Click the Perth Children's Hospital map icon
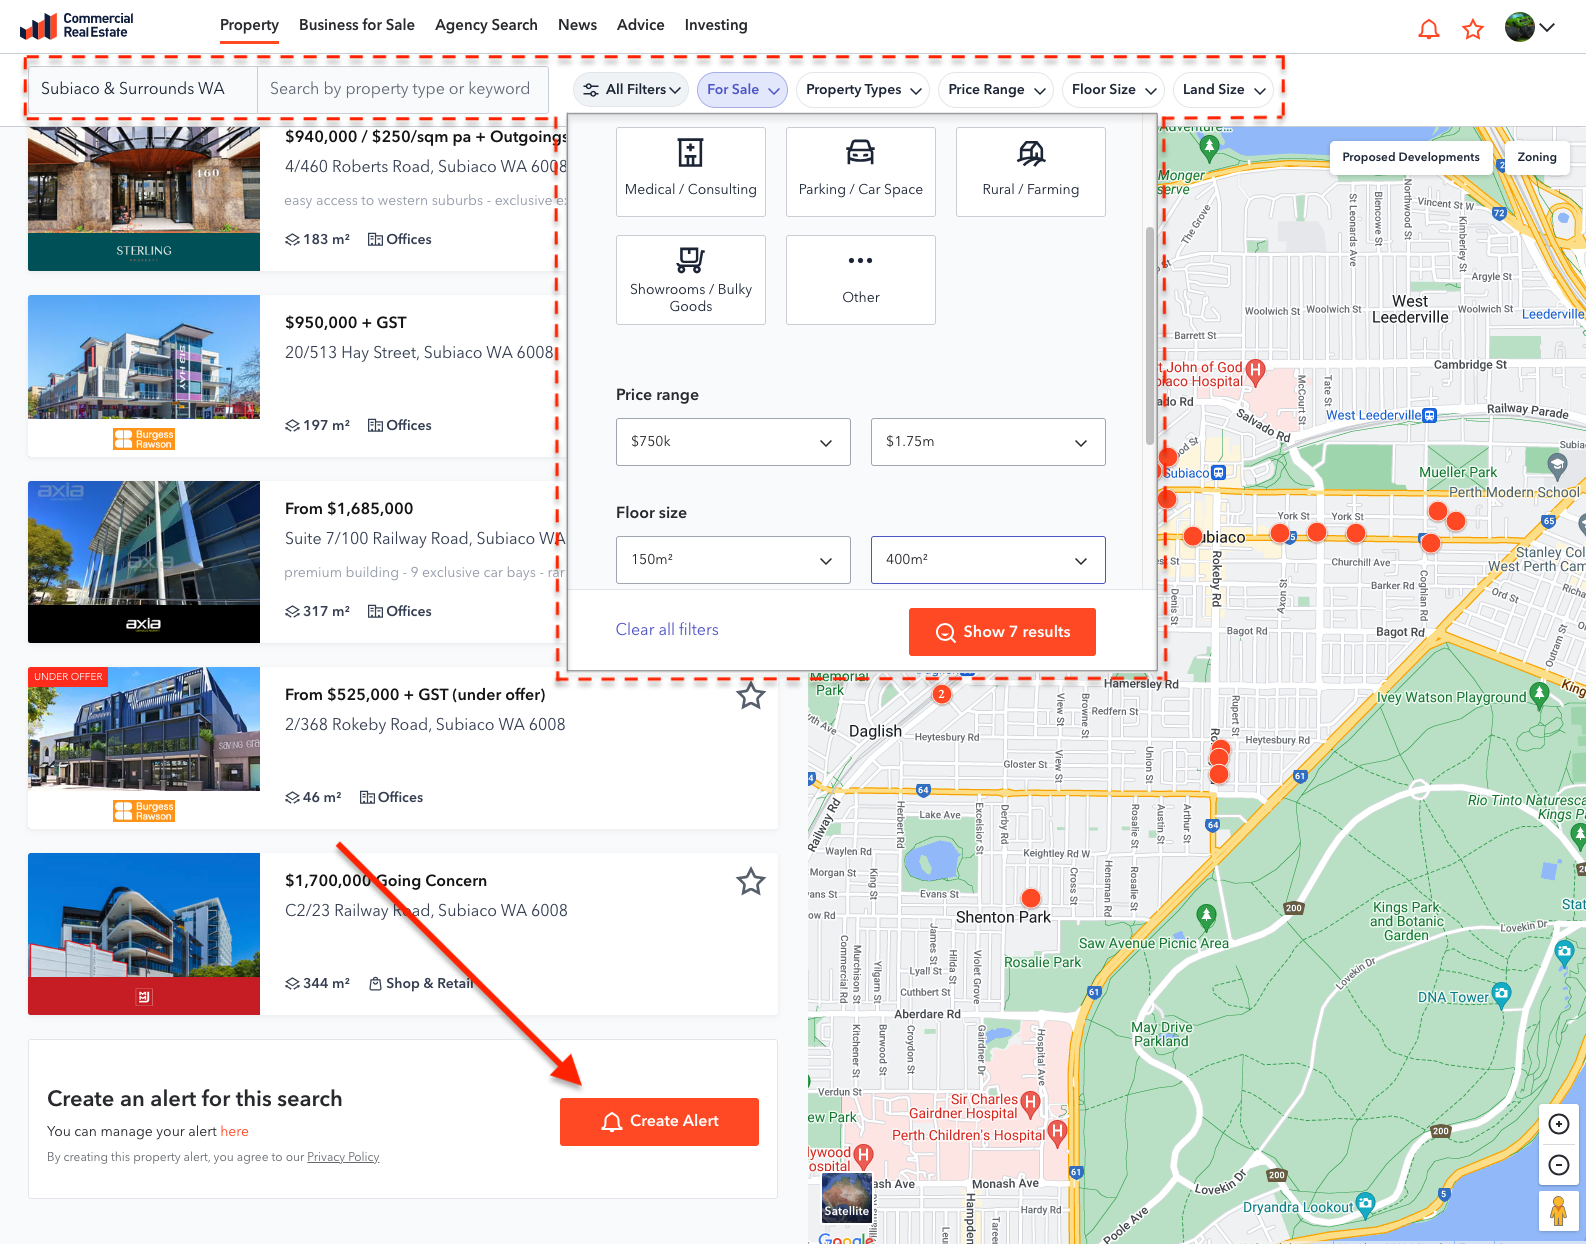Screen dimensions: 1586x1244 [1057, 1131]
